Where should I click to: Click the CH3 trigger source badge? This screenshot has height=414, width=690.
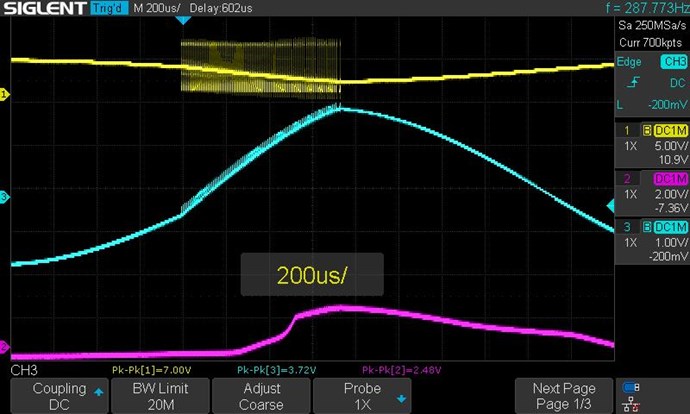[x=674, y=62]
